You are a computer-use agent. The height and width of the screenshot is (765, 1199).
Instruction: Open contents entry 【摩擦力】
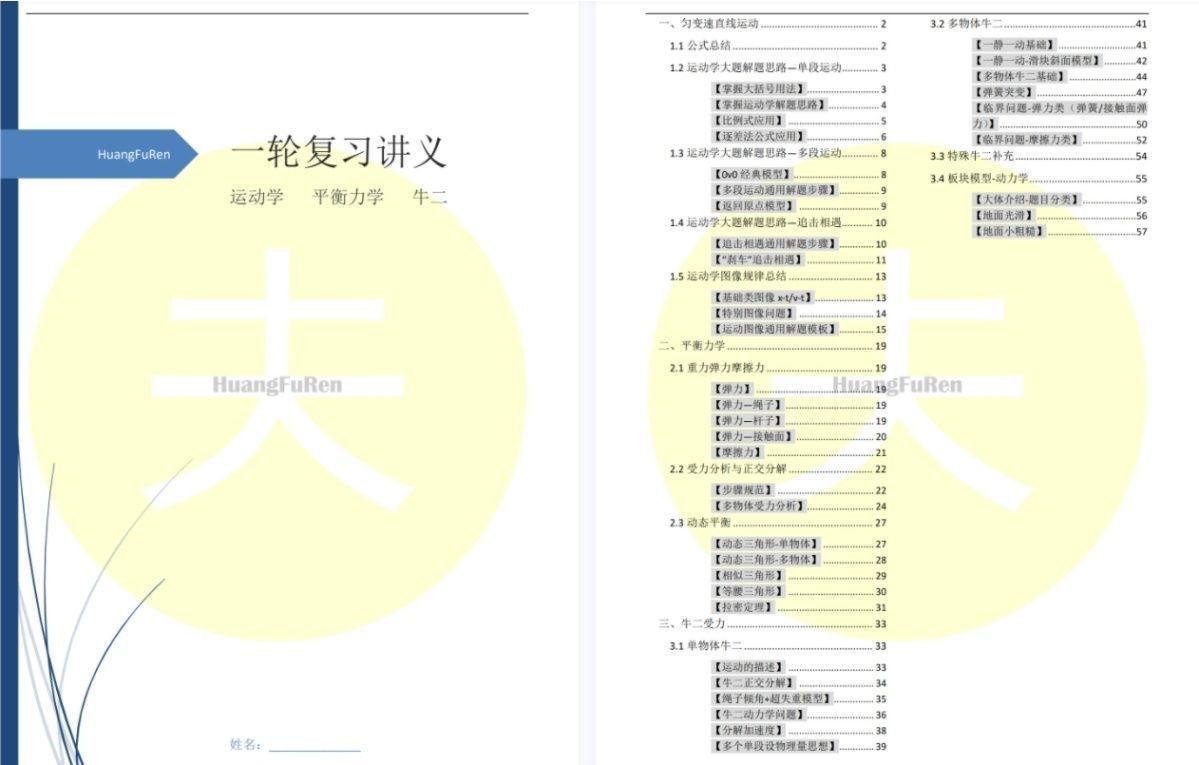pos(799,453)
